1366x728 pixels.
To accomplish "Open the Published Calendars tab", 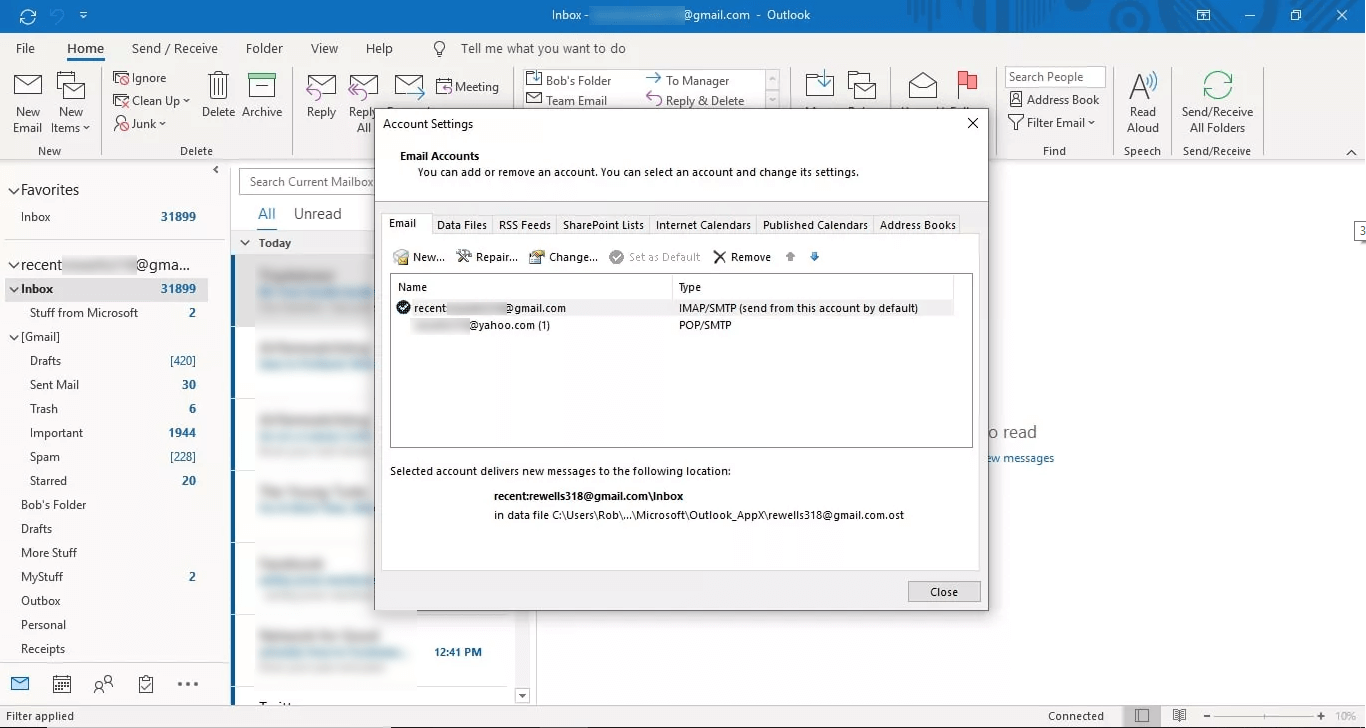I will point(815,225).
